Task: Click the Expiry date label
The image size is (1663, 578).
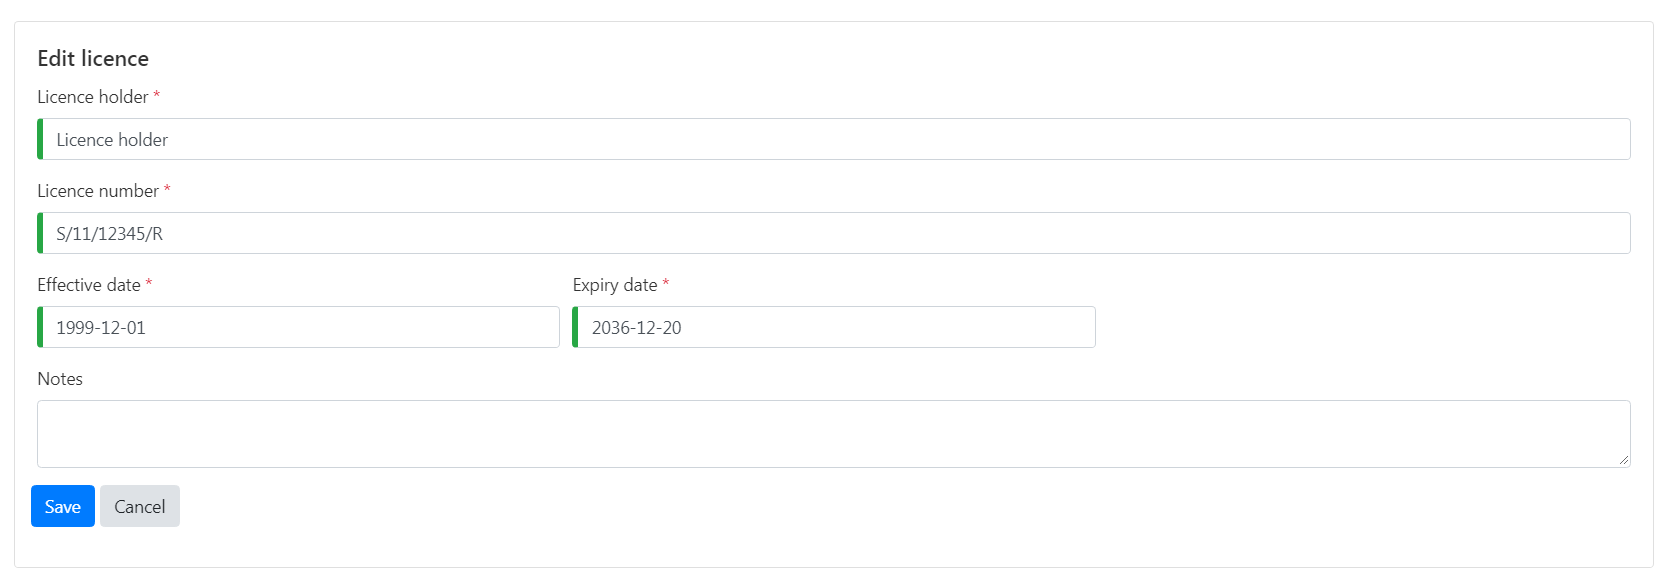Action: click(x=615, y=285)
